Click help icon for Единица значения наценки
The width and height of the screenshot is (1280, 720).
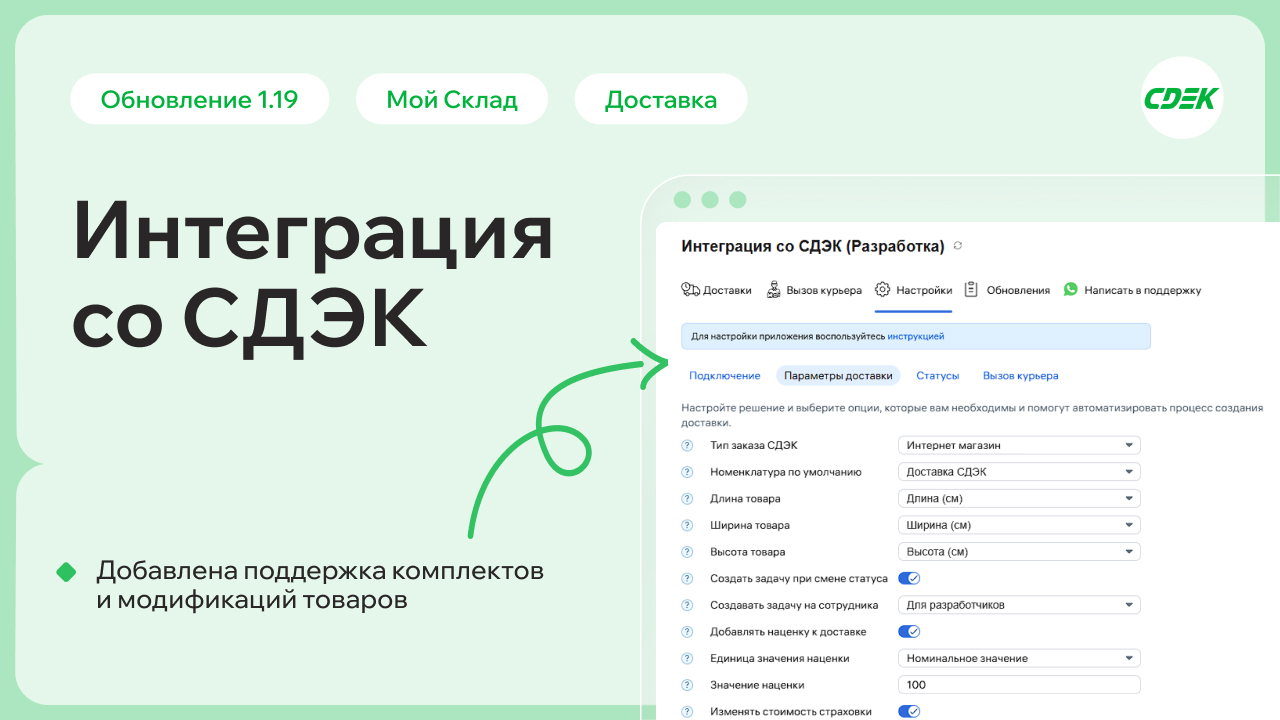pos(687,658)
